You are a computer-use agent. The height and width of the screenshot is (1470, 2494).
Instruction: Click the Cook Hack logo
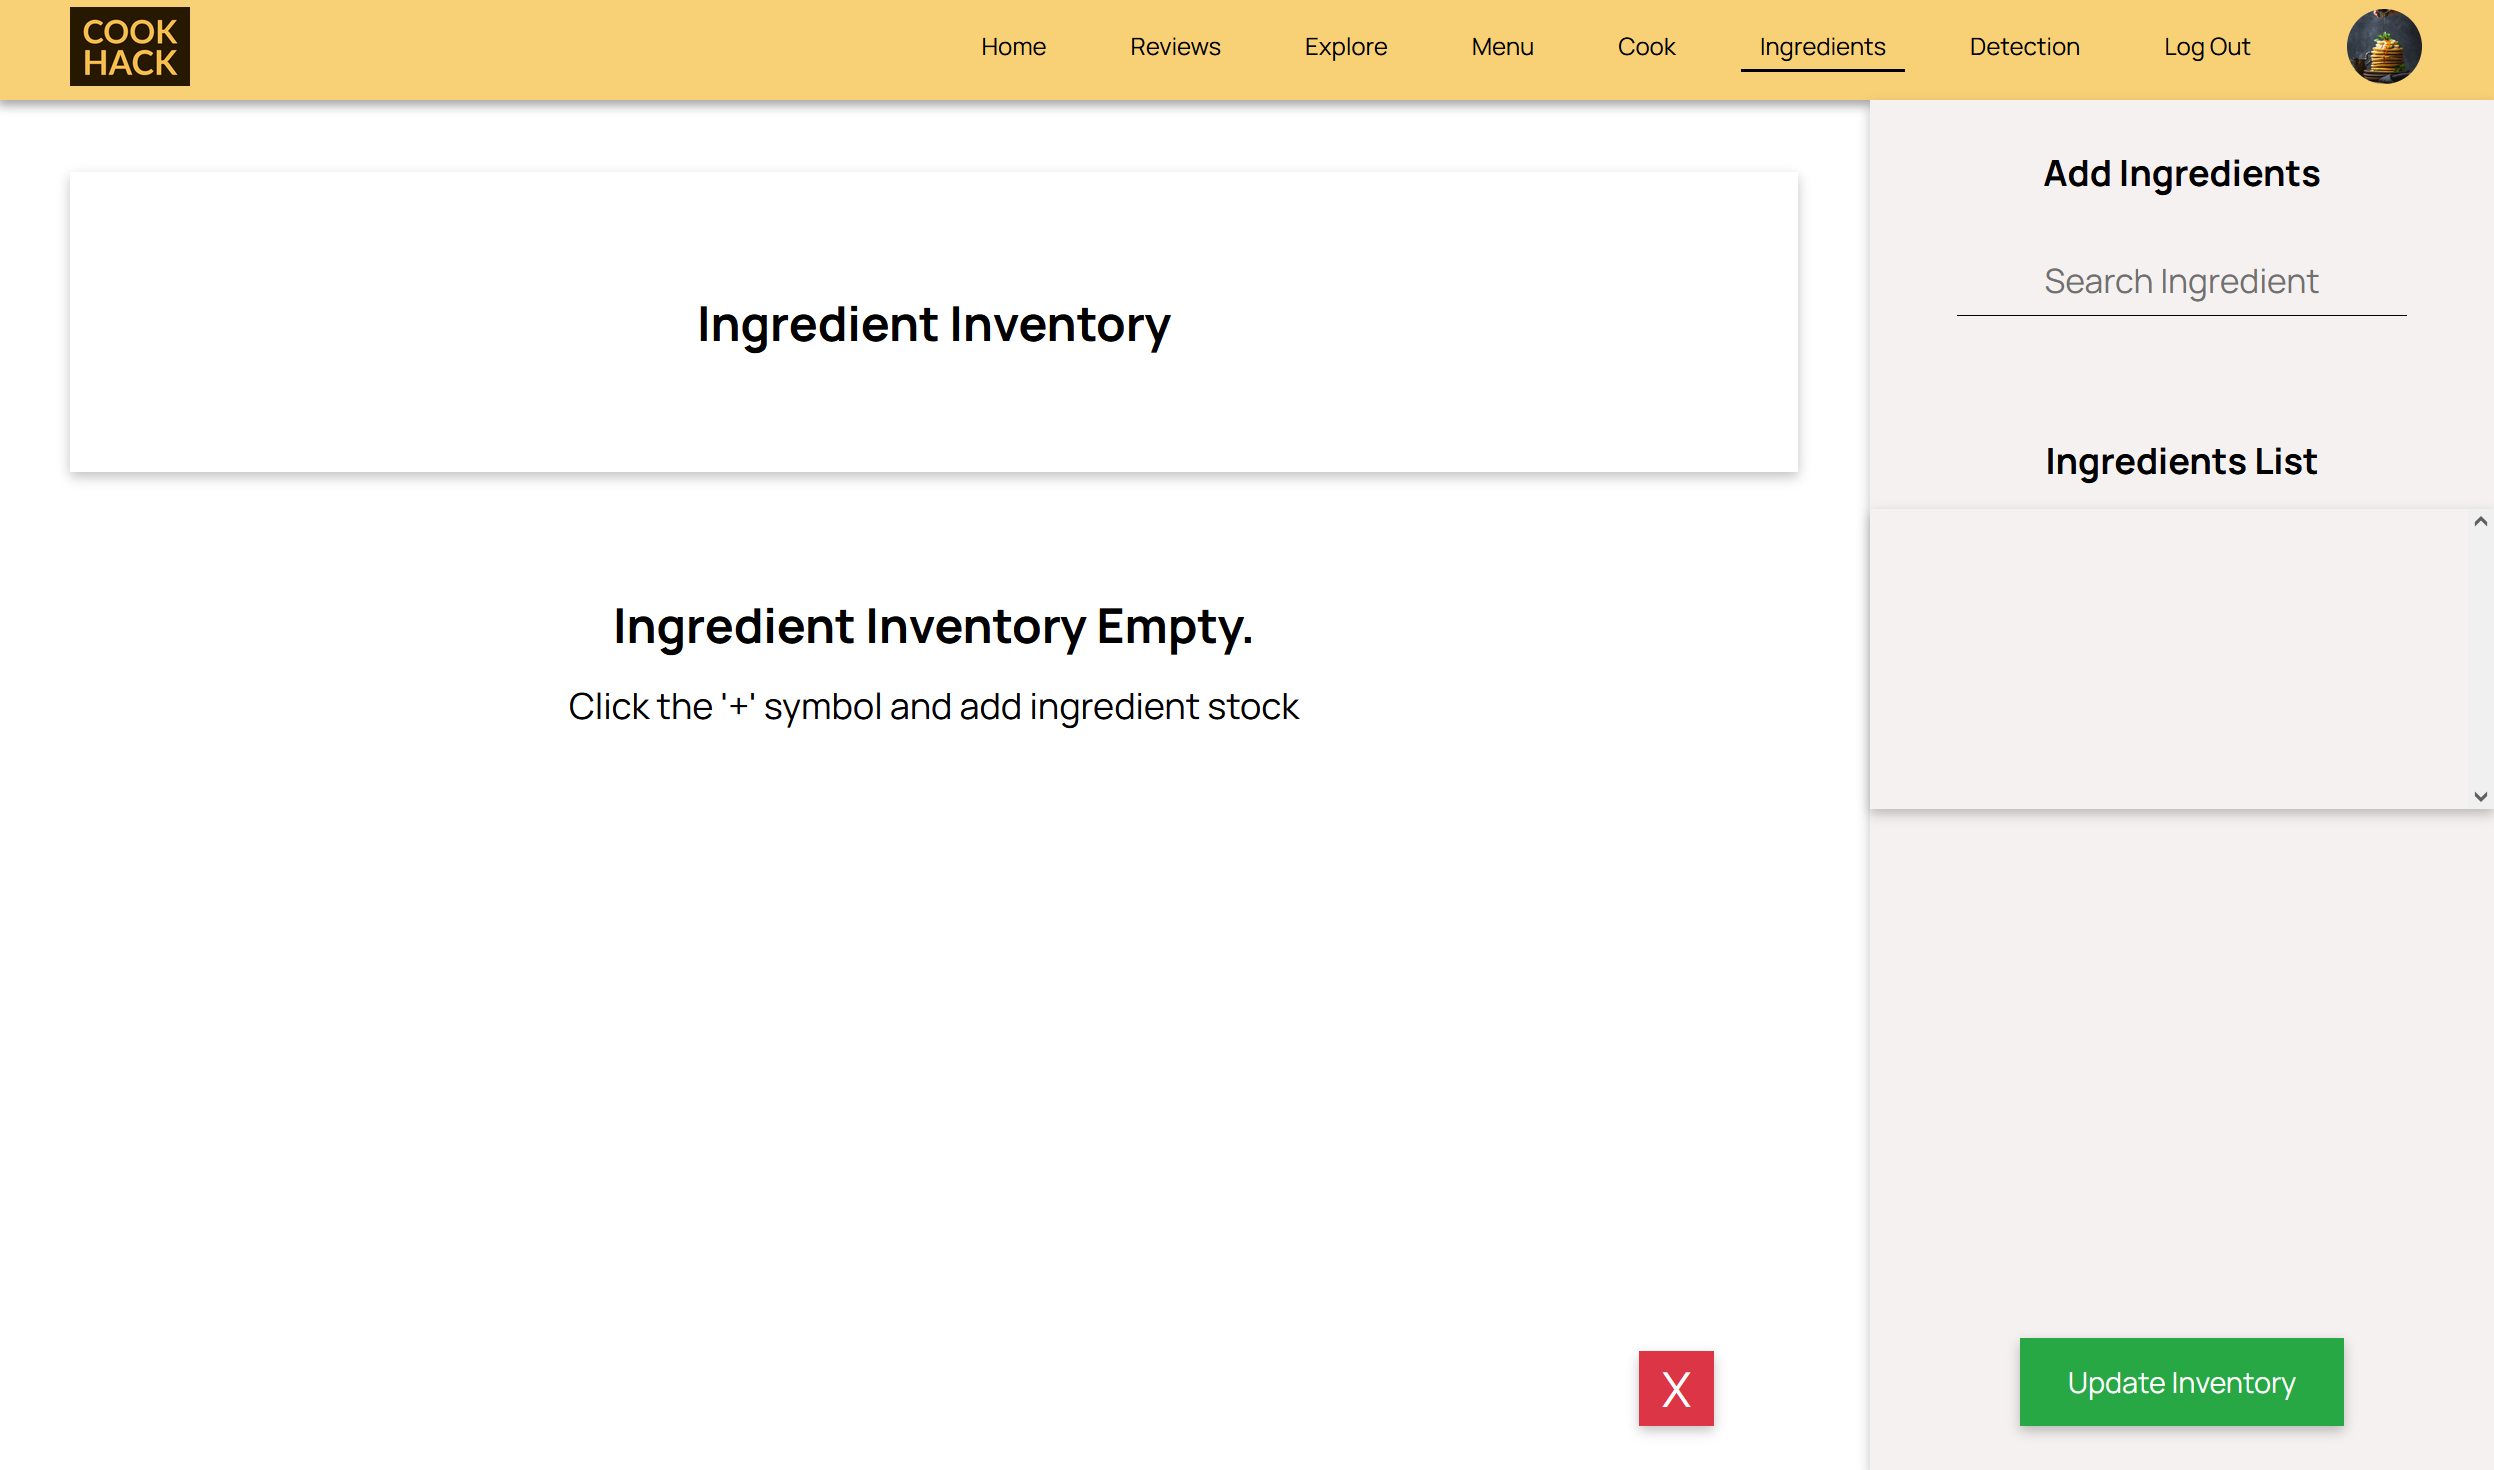pyautogui.click(x=130, y=47)
